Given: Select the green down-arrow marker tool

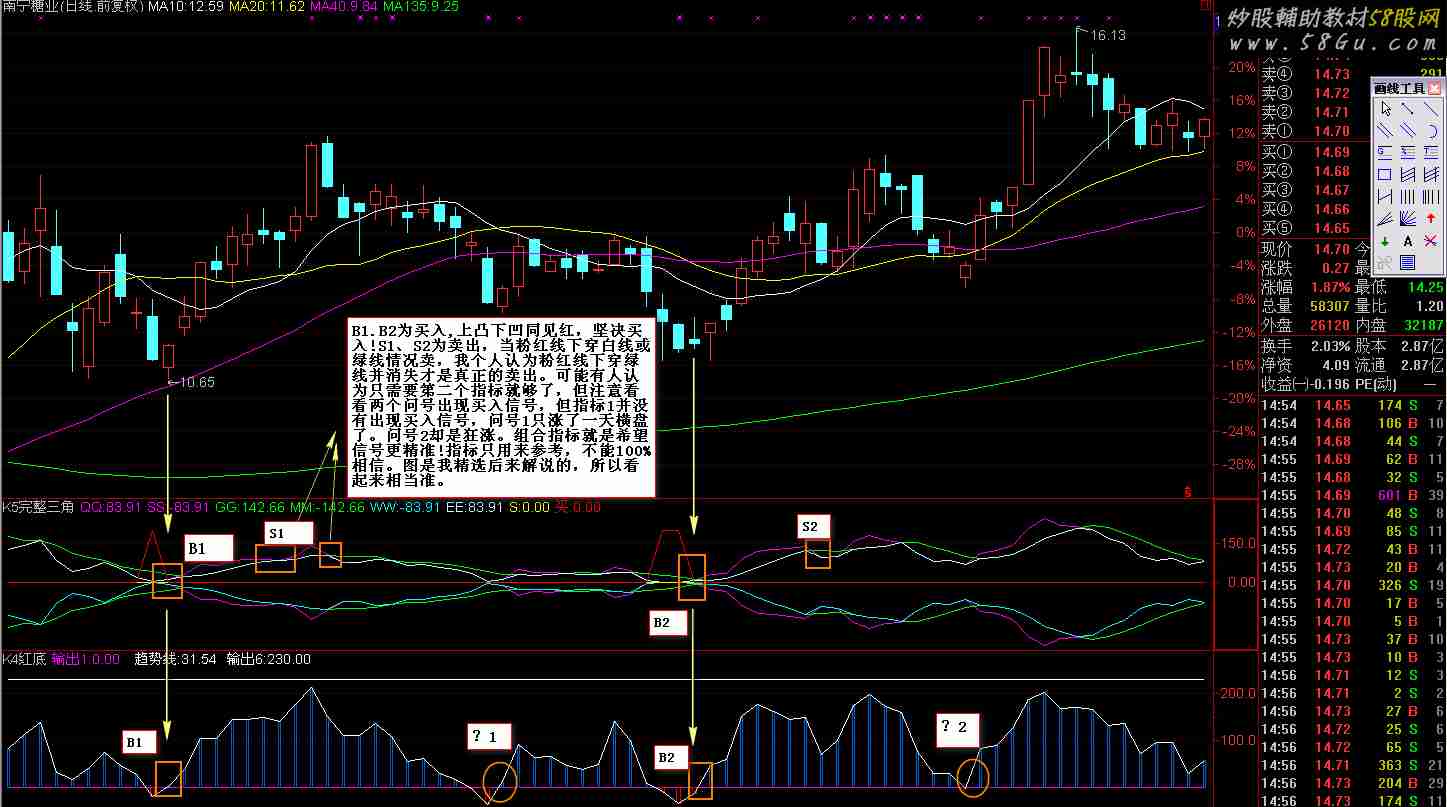Looking at the screenshot, I should point(1385,241).
